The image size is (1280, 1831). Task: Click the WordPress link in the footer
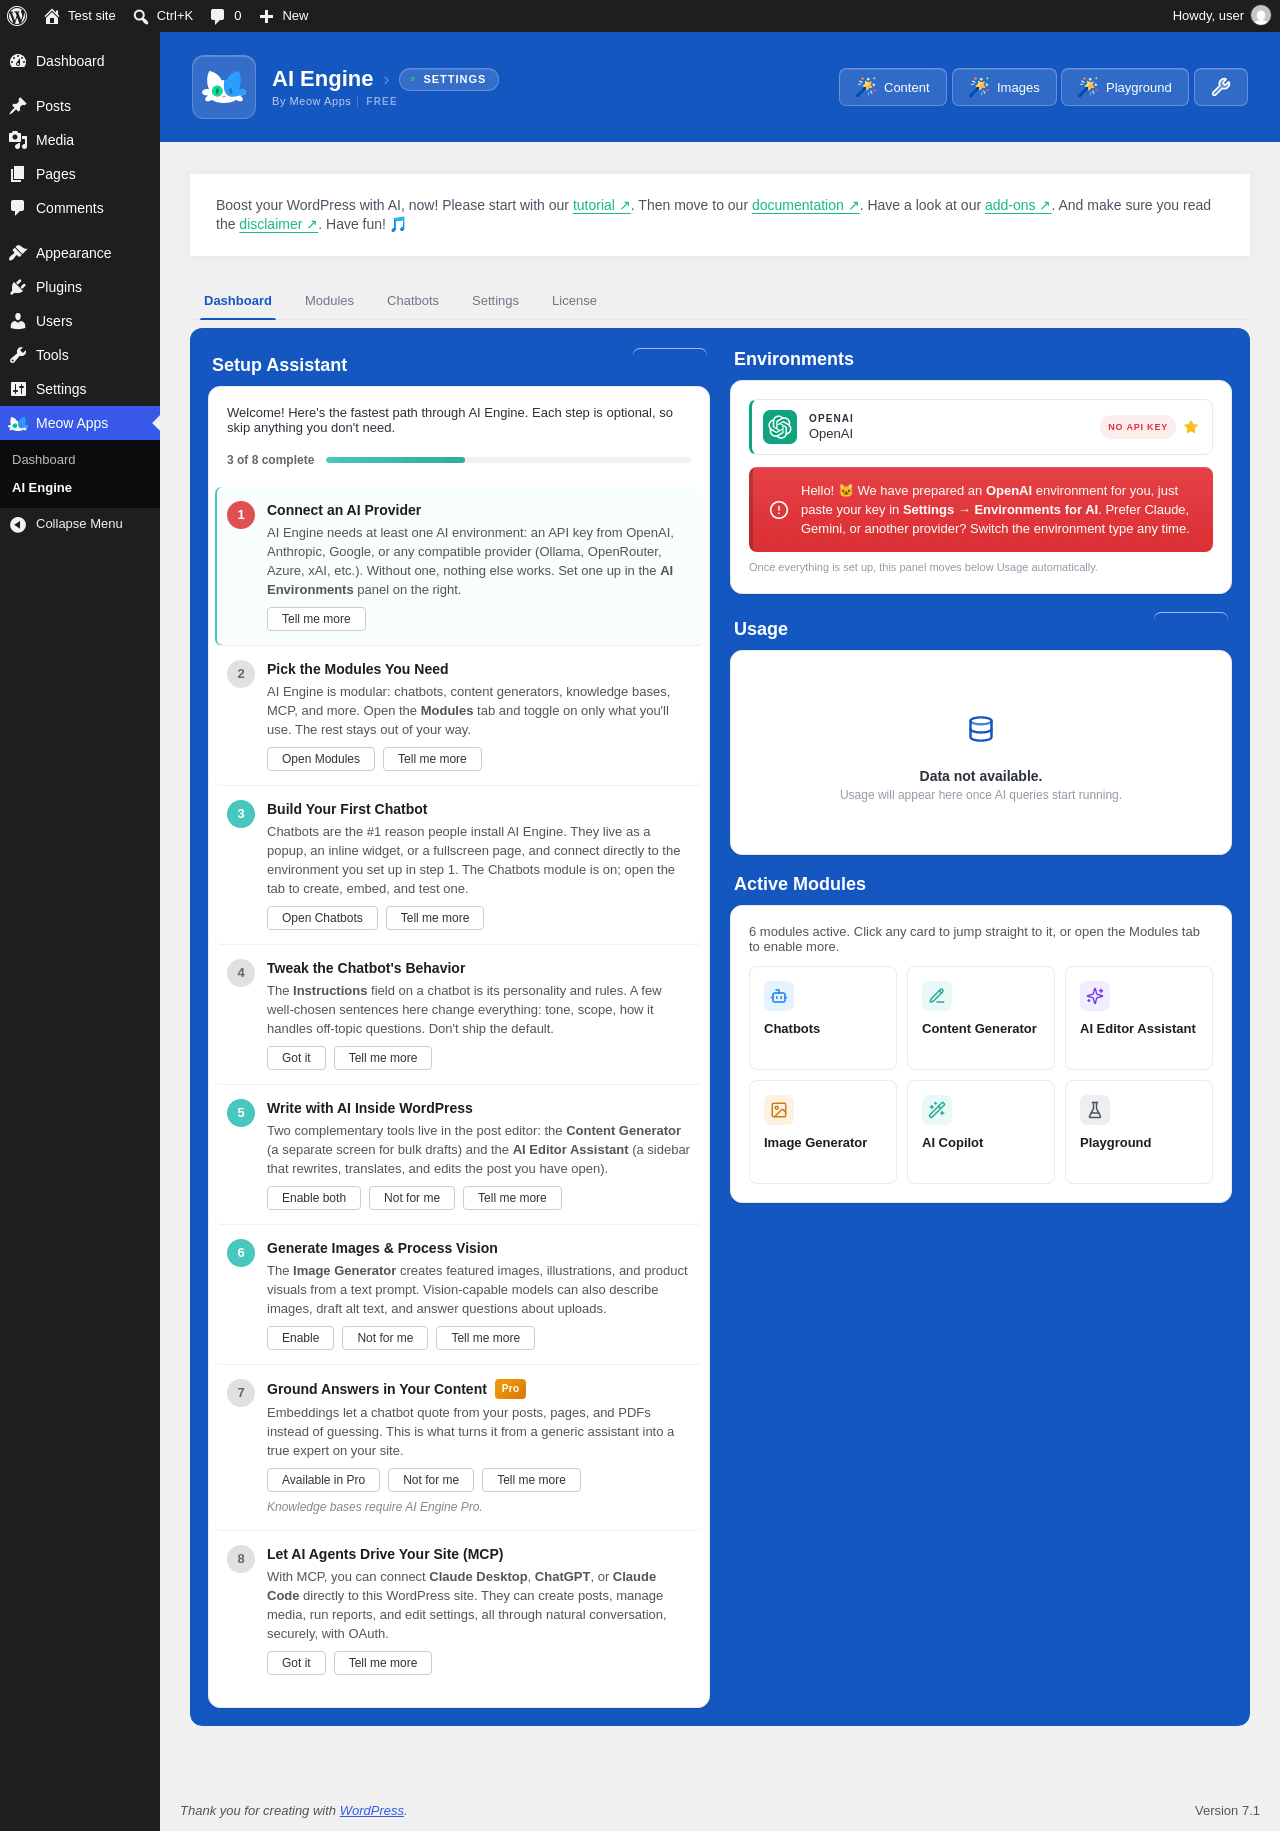click(372, 1811)
